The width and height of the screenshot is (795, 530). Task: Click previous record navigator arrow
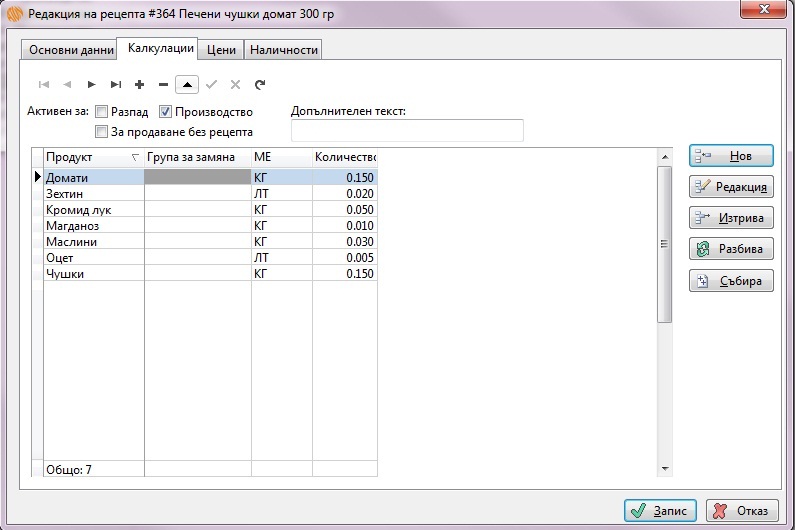click(x=67, y=85)
